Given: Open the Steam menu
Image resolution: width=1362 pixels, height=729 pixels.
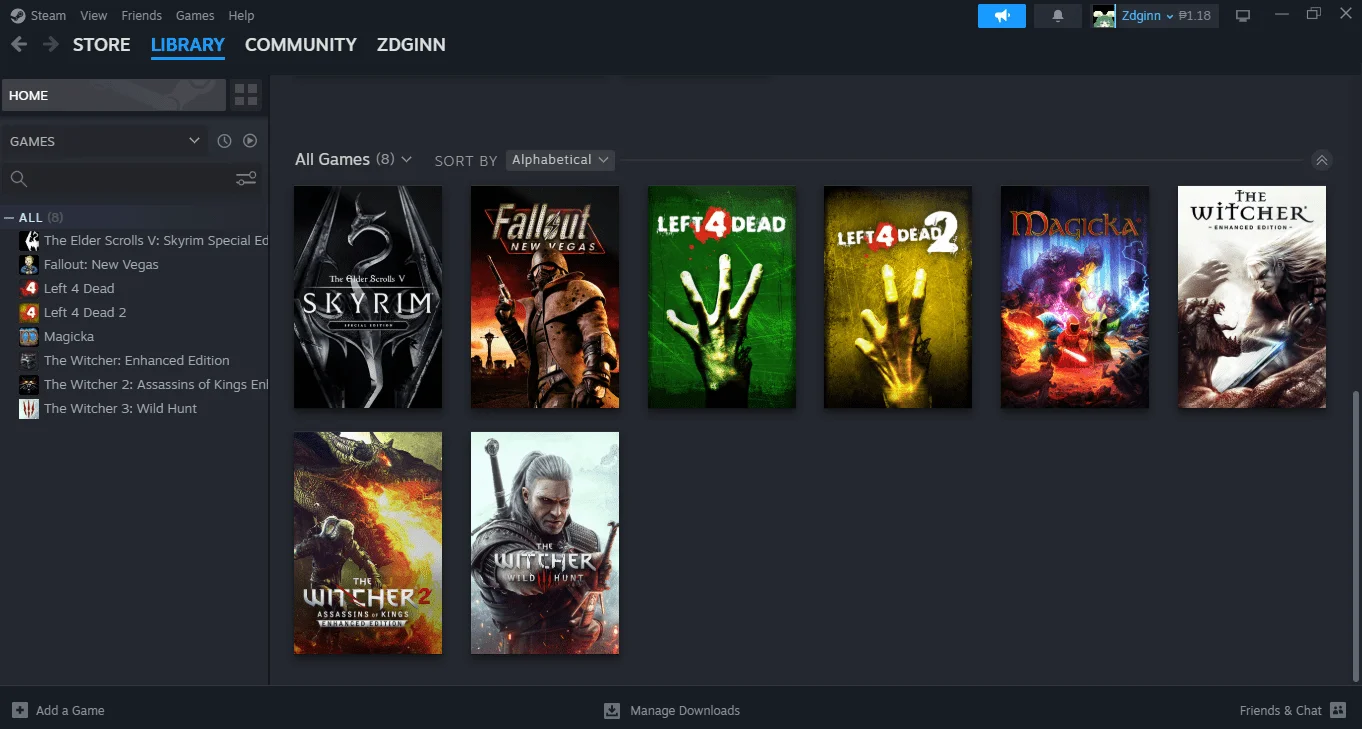Looking at the screenshot, I should tap(48, 16).
